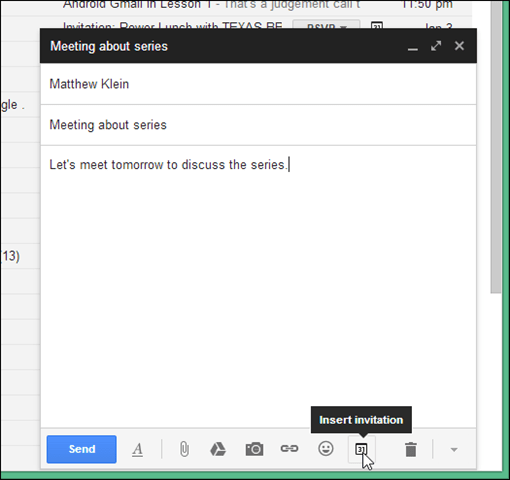The image size is (510, 480).
Task: Minimize the compose window
Action: [x=413, y=46]
